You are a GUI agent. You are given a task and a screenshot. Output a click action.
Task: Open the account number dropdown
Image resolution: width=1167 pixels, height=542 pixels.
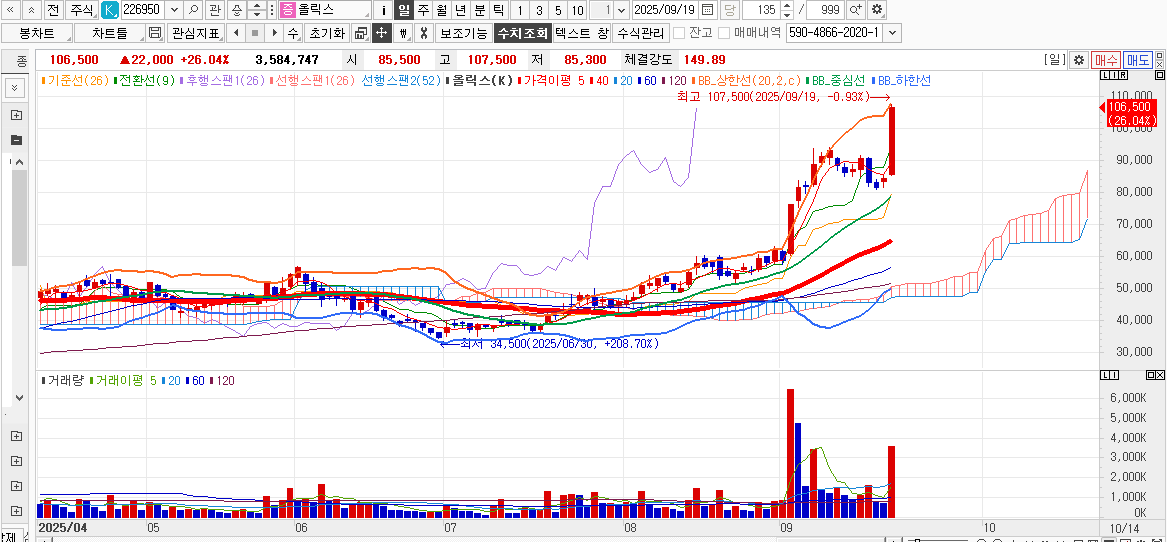892,33
